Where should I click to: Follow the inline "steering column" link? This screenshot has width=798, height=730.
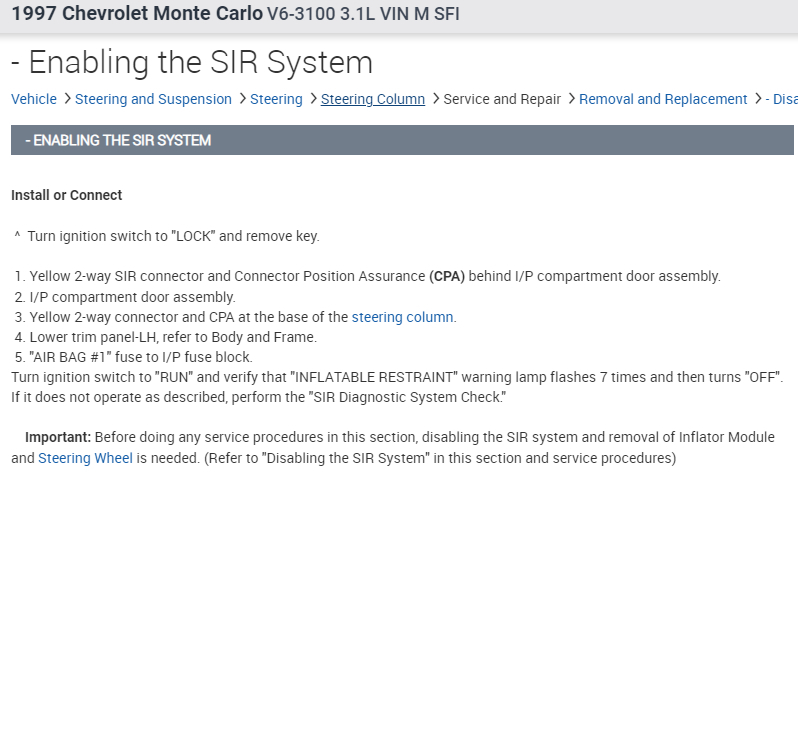(402, 317)
